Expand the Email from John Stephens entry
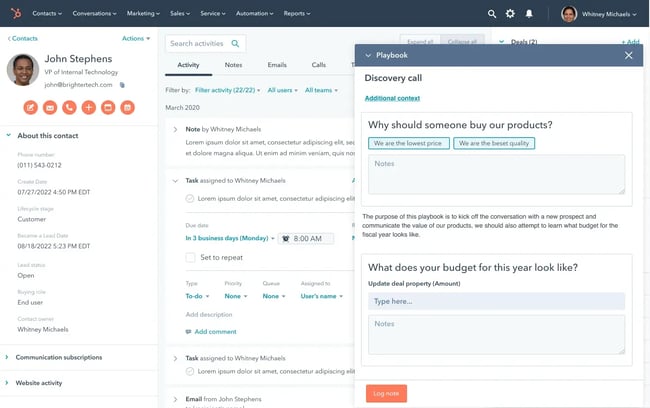The image size is (650, 408). click(175, 399)
